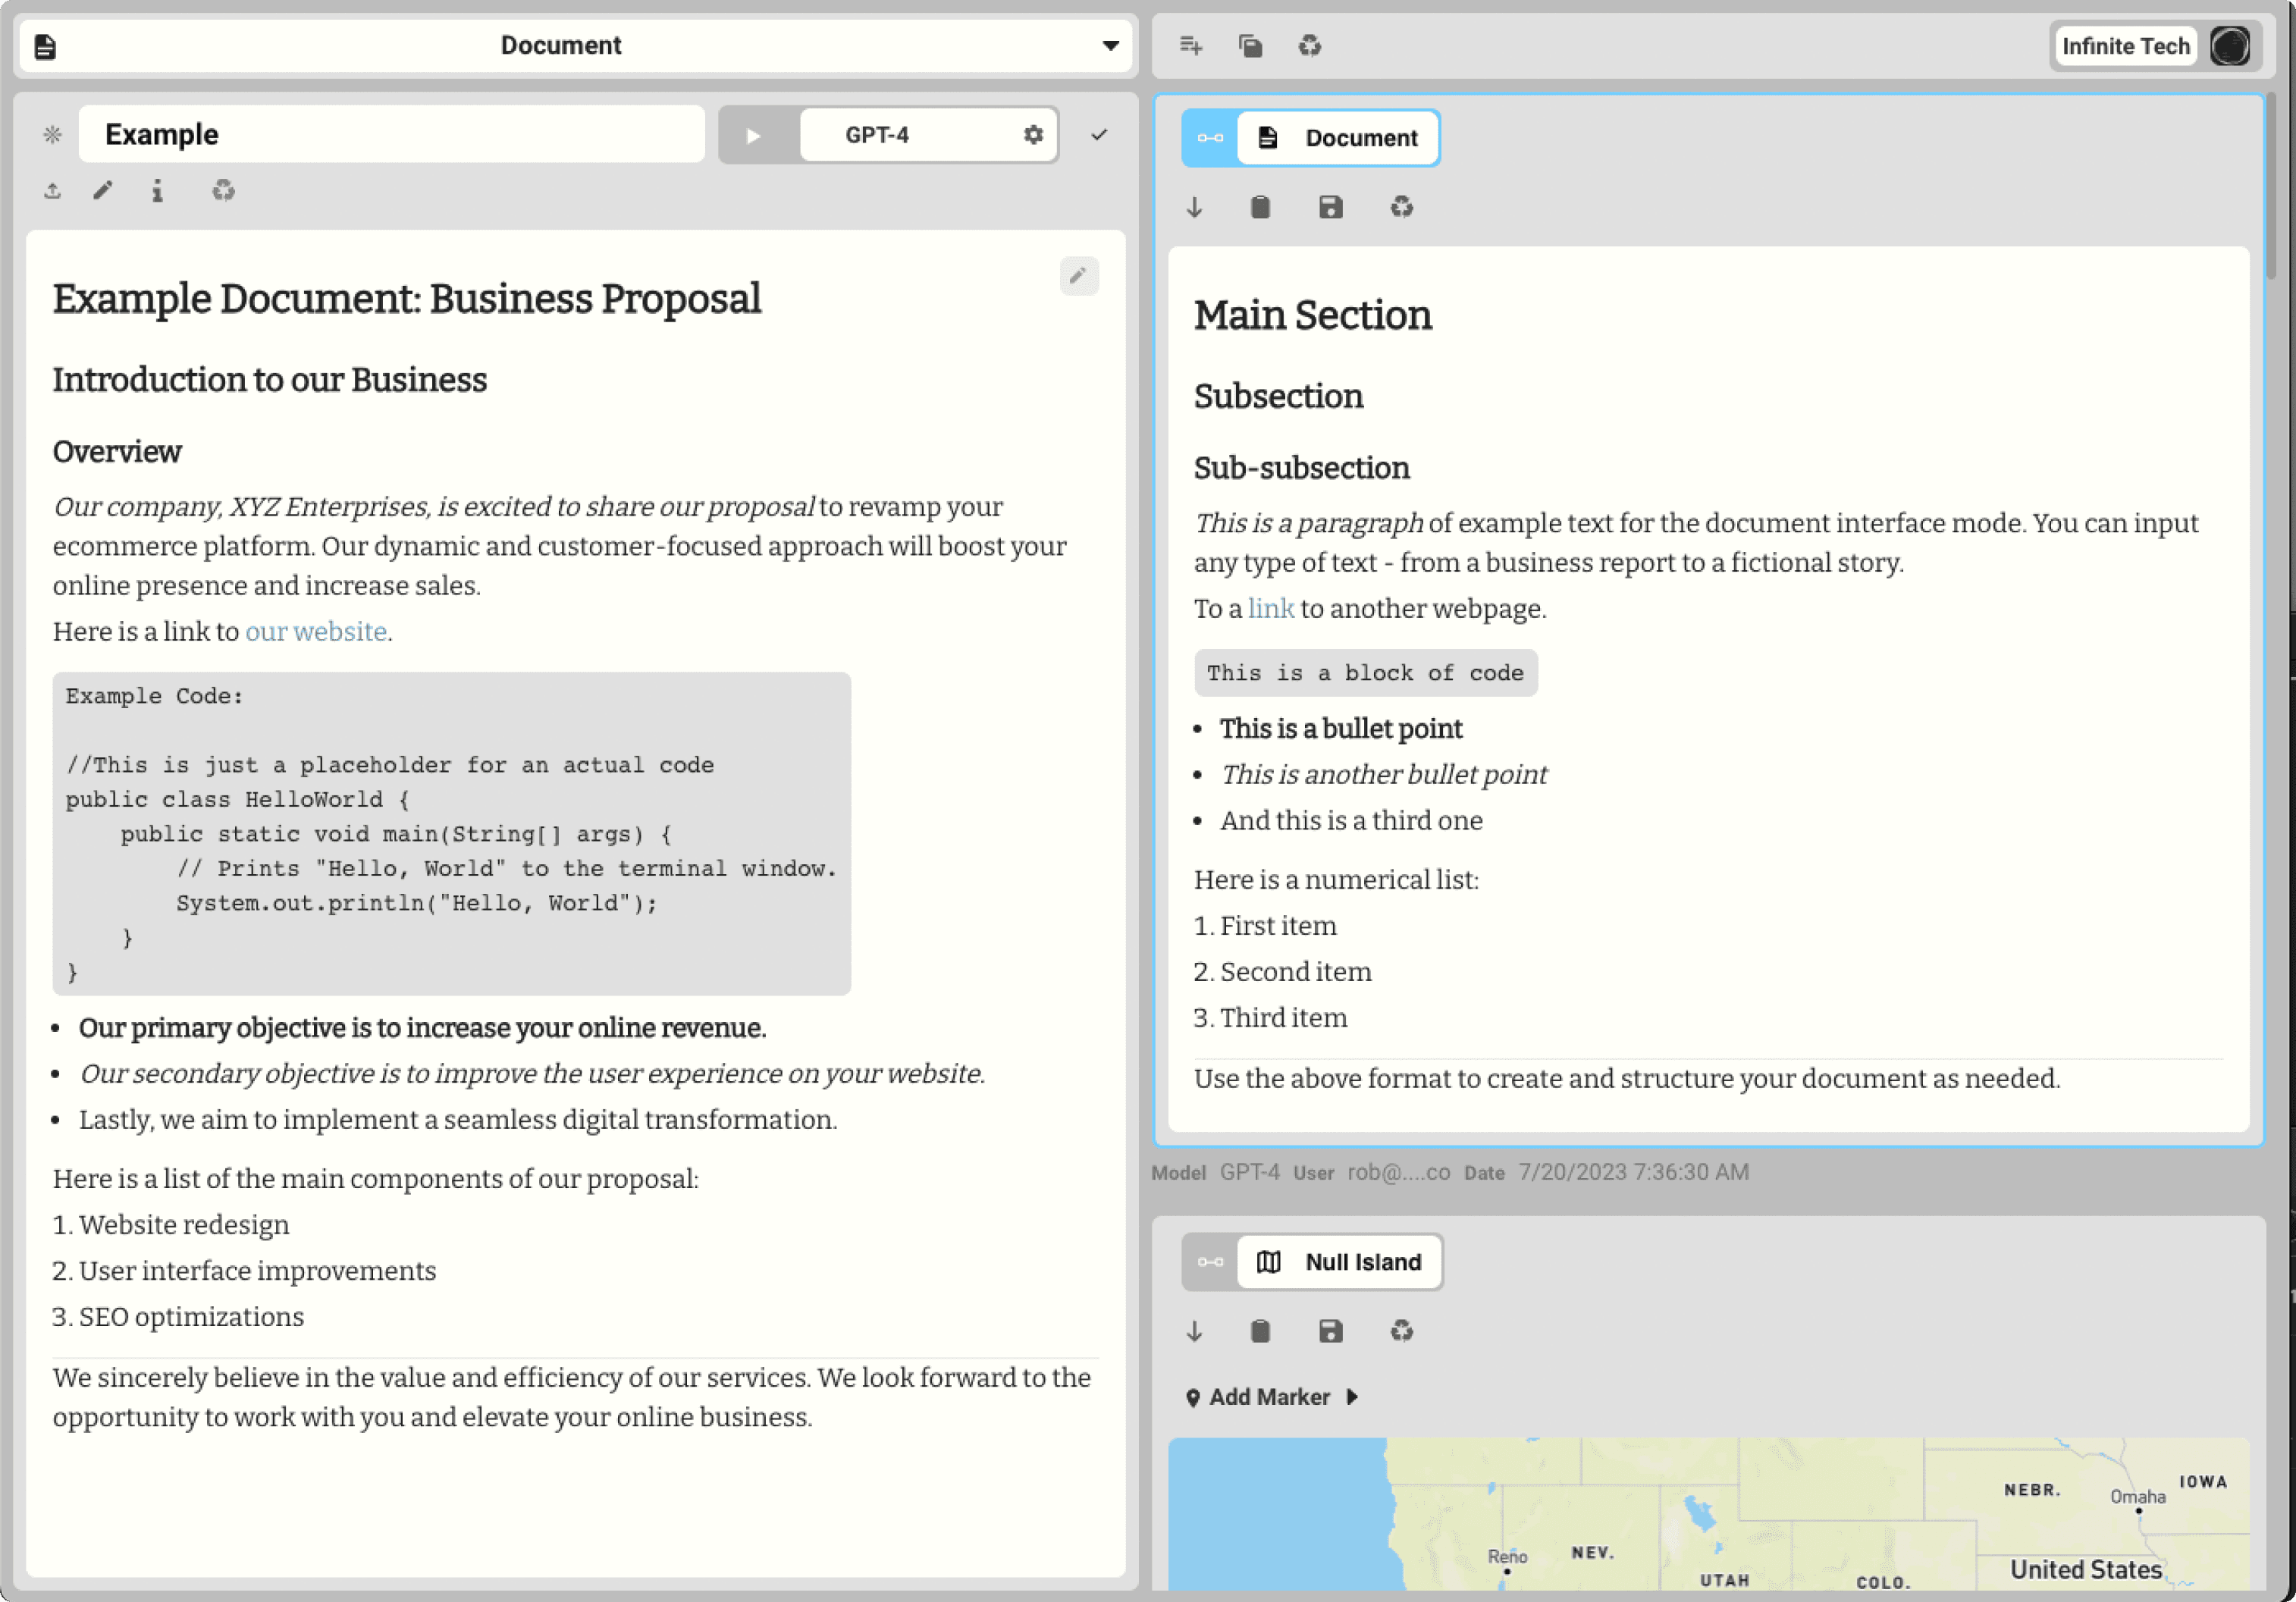Run the prompt with the play button
This screenshot has width=2296, height=1602.
point(755,135)
